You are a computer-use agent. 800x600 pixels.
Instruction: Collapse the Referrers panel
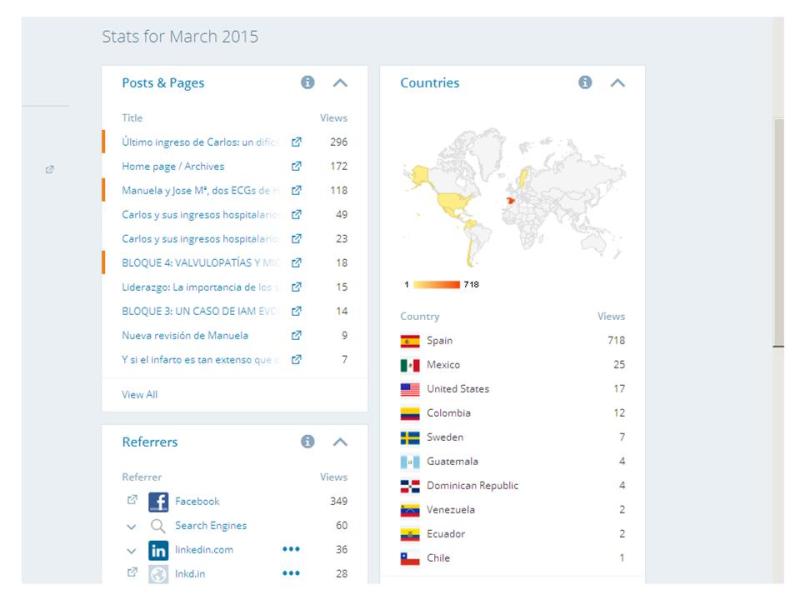tap(339, 441)
